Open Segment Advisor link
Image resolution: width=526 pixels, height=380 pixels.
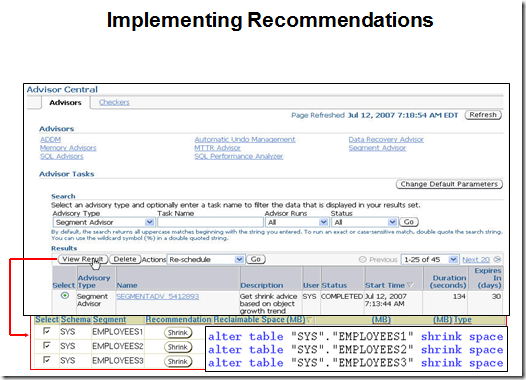pyautogui.click(x=377, y=148)
